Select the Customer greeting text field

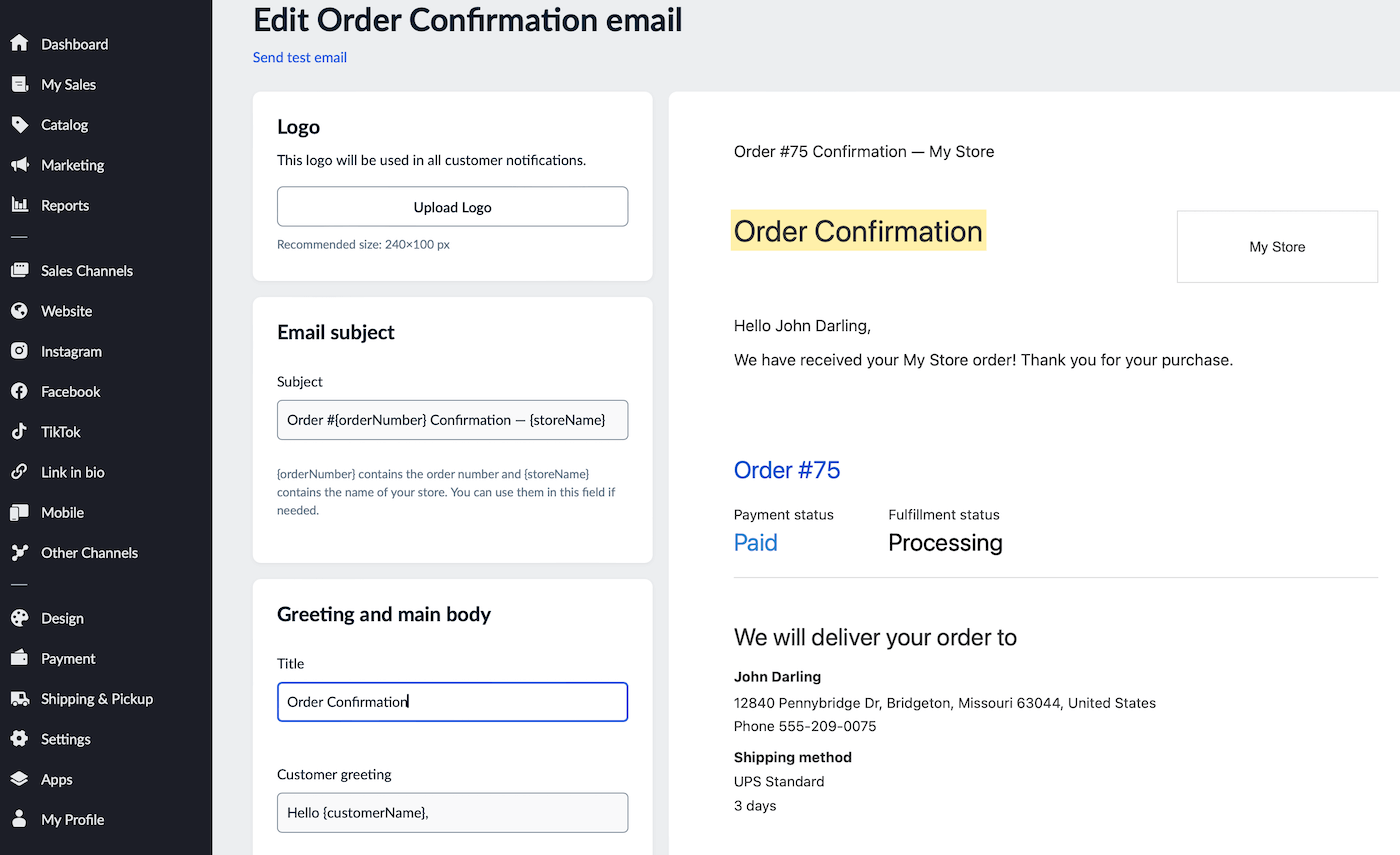452,812
